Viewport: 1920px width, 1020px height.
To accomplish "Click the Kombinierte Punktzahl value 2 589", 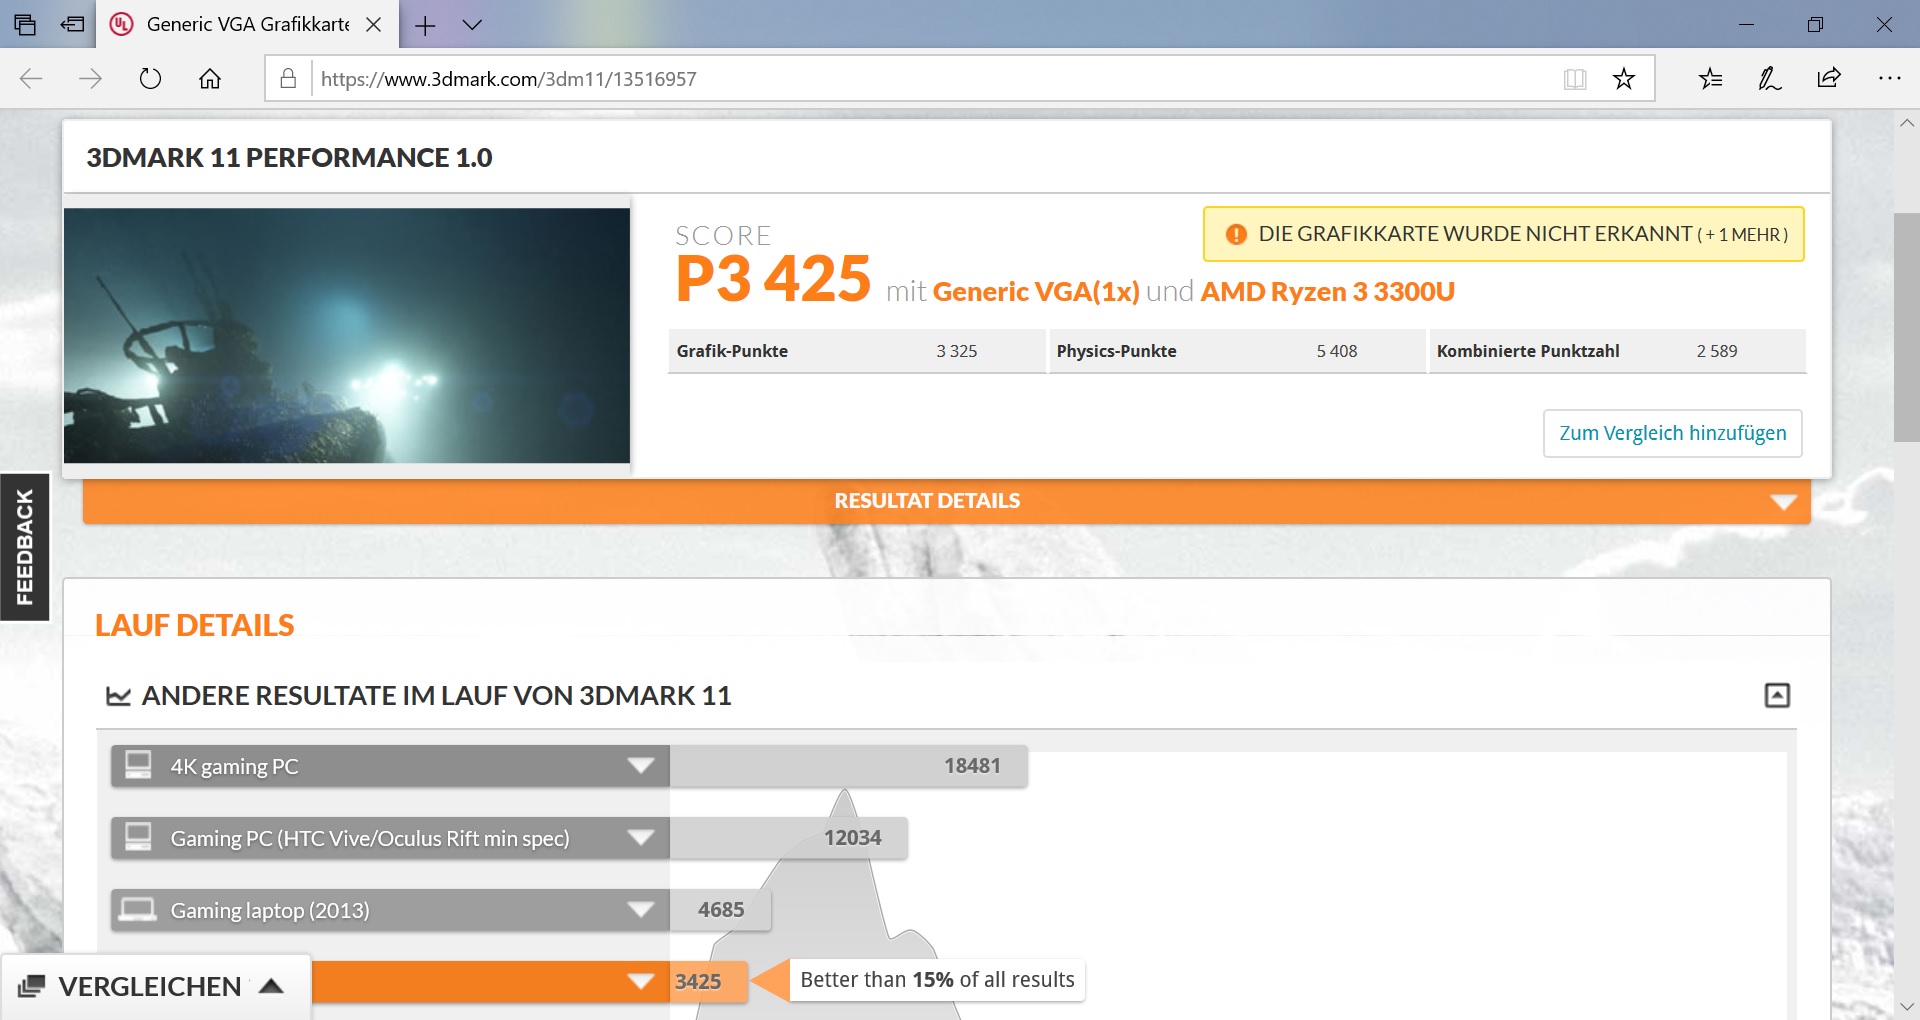I will pyautogui.click(x=1717, y=351).
